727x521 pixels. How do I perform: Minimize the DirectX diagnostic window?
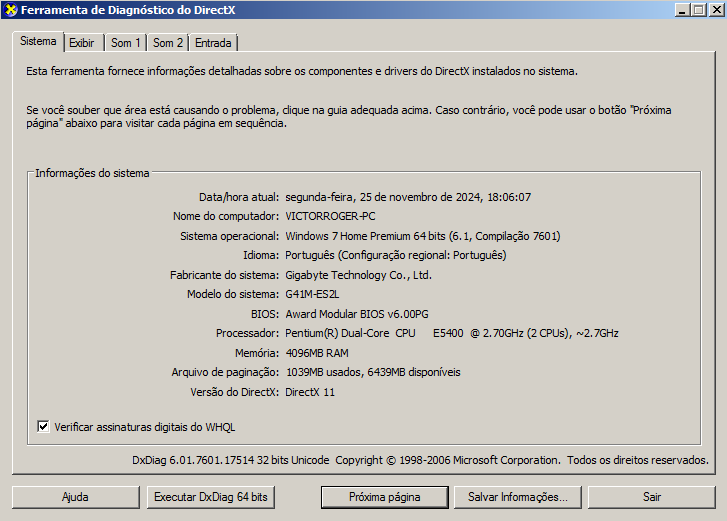click(682, 10)
